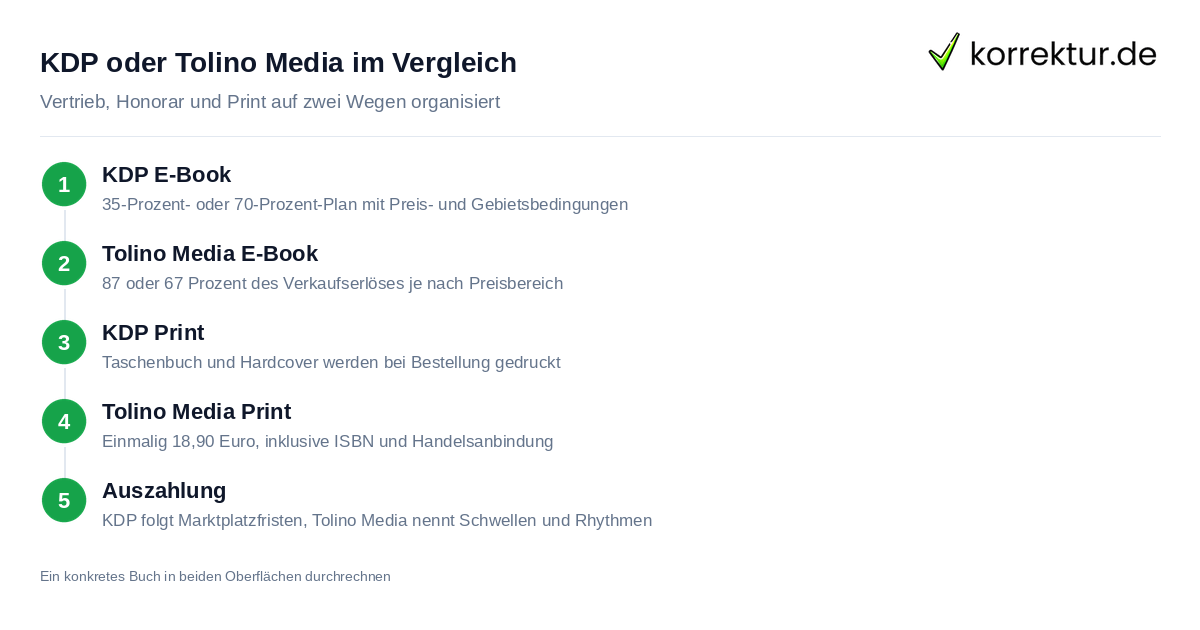Click the korrektur.de brand name text
The image size is (1200, 630).
(1063, 53)
